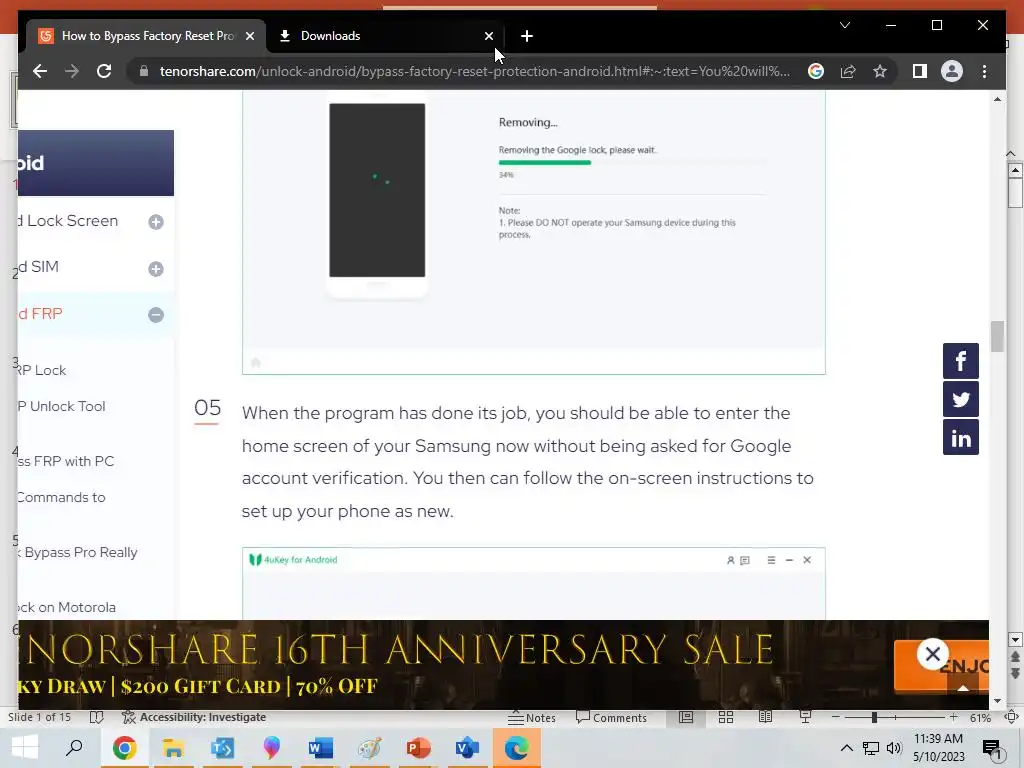This screenshot has height=768, width=1024.
Task: Go back to the previous page in Chrome
Action: (x=40, y=71)
